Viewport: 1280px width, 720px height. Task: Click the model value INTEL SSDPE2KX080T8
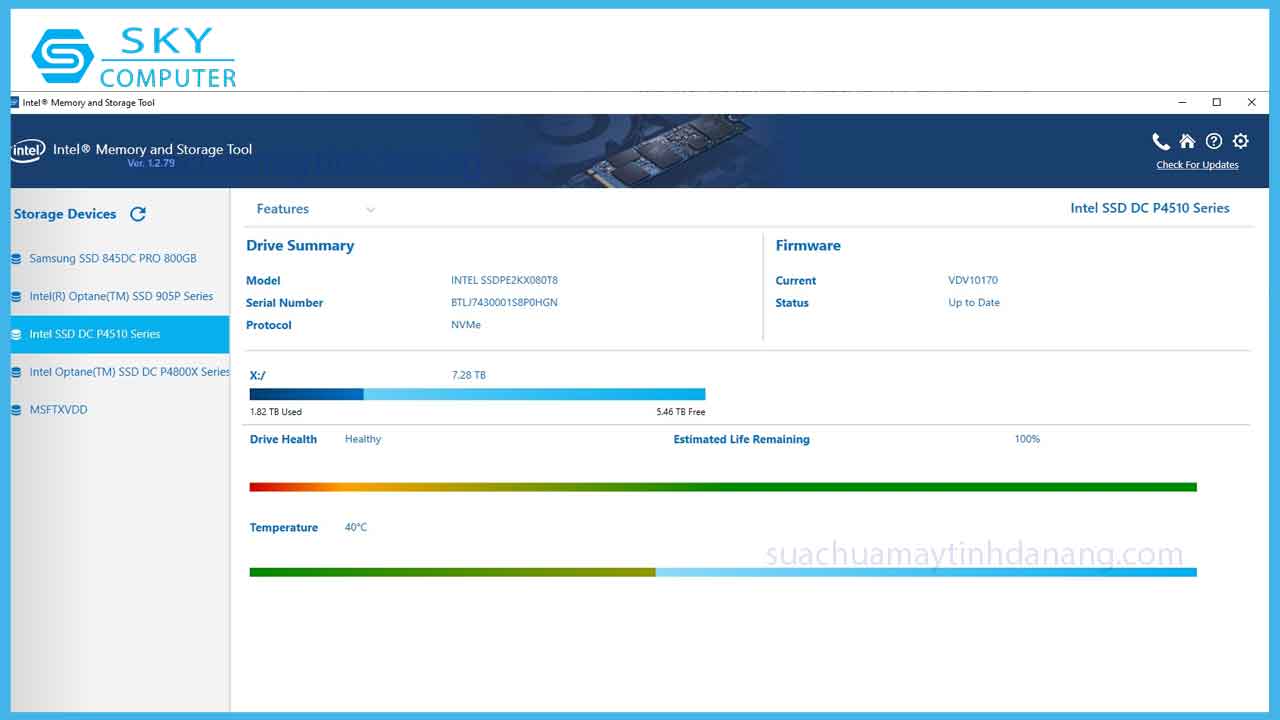[504, 280]
